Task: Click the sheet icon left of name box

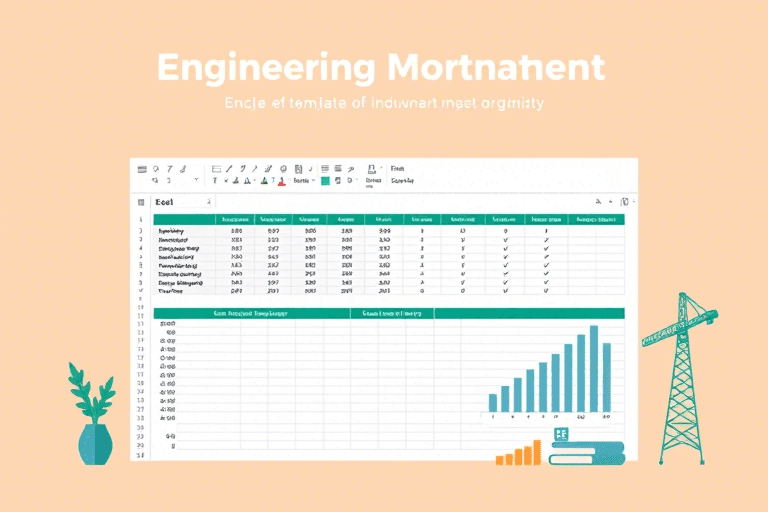Action: [141, 202]
